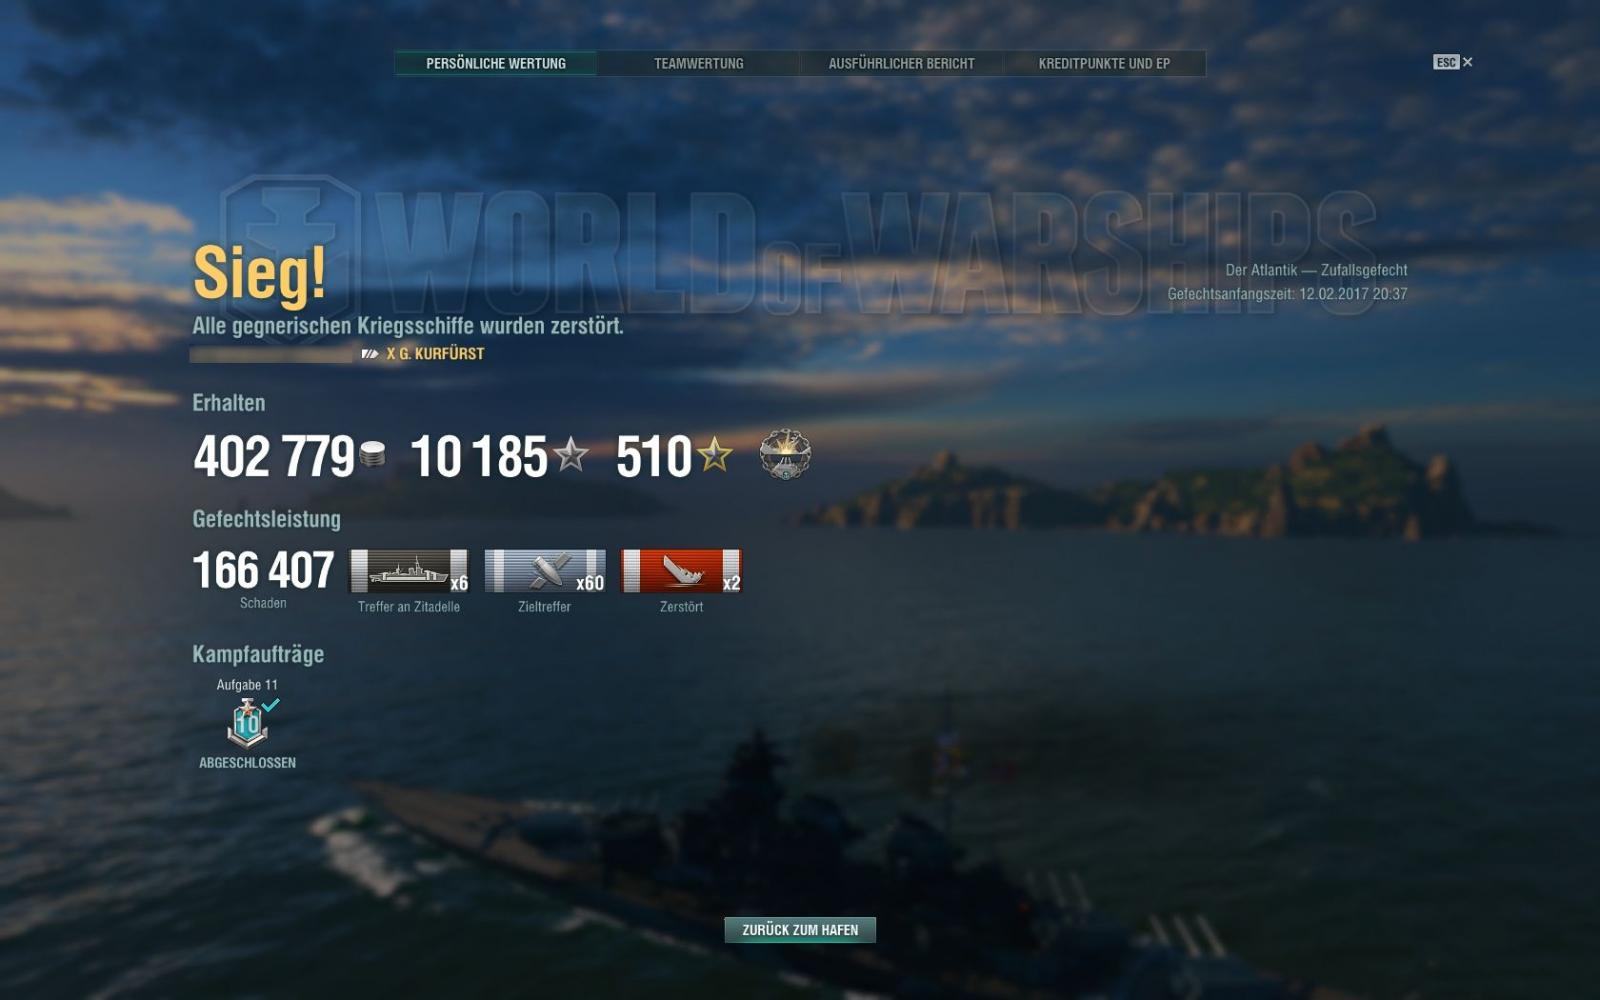This screenshot has height=1000, width=1600.
Task: Click the X G. Kurfürst ship name
Action: (x=435, y=354)
